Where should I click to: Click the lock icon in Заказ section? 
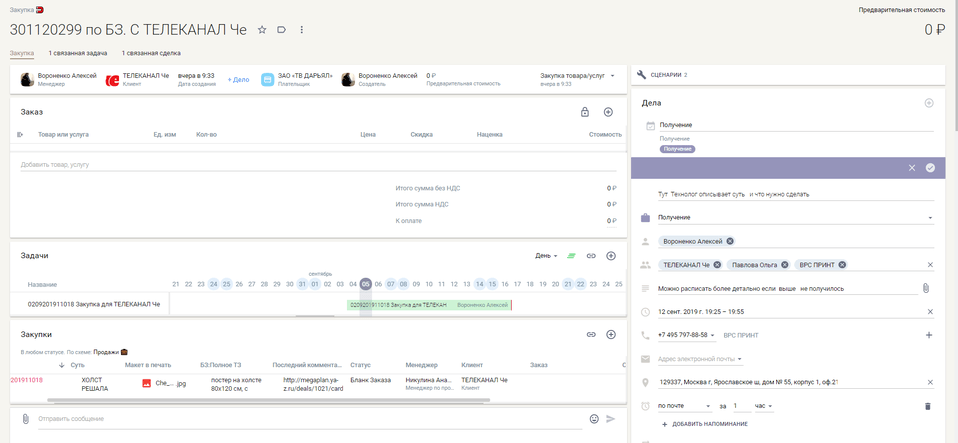[x=585, y=112]
